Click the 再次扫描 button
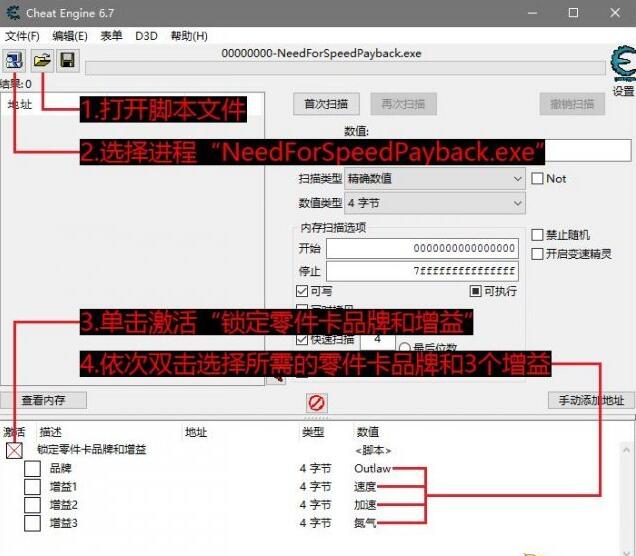Viewport: 636px width, 556px height. tap(403, 104)
